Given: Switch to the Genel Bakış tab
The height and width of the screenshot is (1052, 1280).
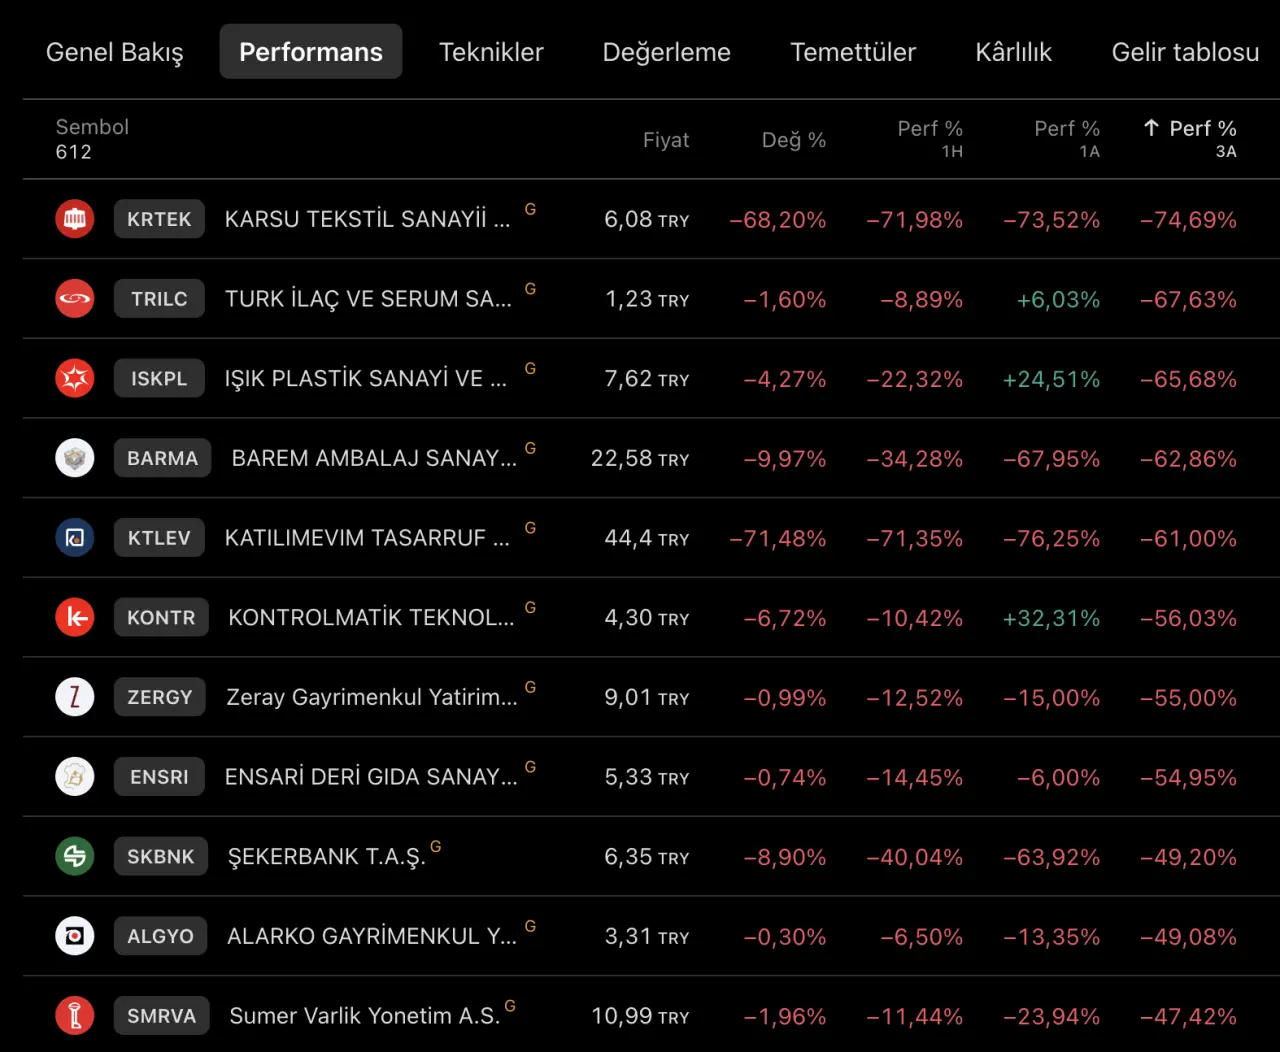Looking at the screenshot, I should [x=115, y=52].
